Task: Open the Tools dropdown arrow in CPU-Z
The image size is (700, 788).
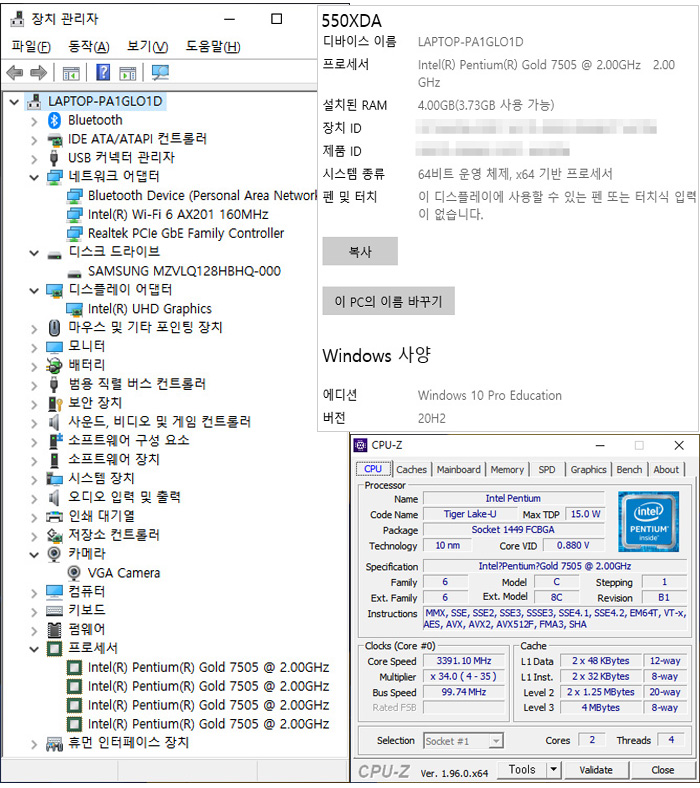Action: pos(553,769)
